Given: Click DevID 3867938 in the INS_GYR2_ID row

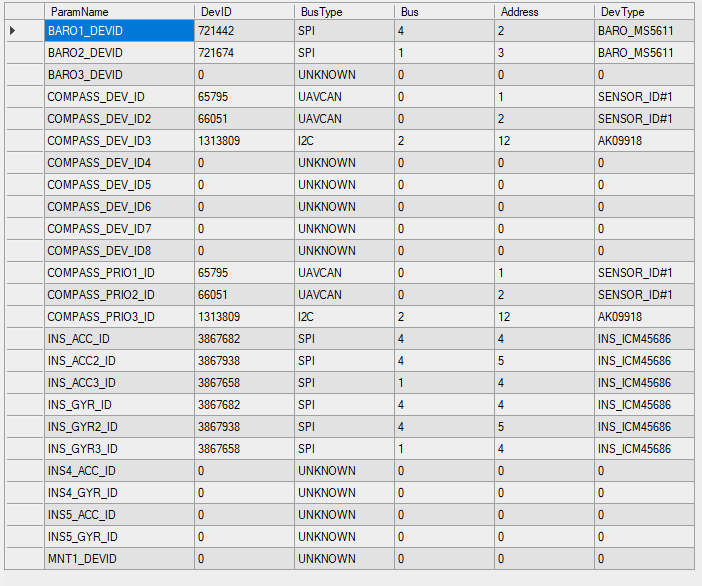Looking at the screenshot, I should click(x=244, y=427).
